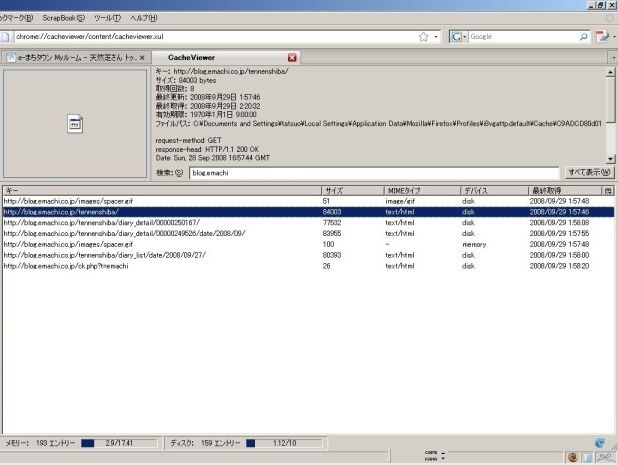The image size is (618, 466).
Task: Click the bookmark star icon in address bar
Action: [423, 37]
